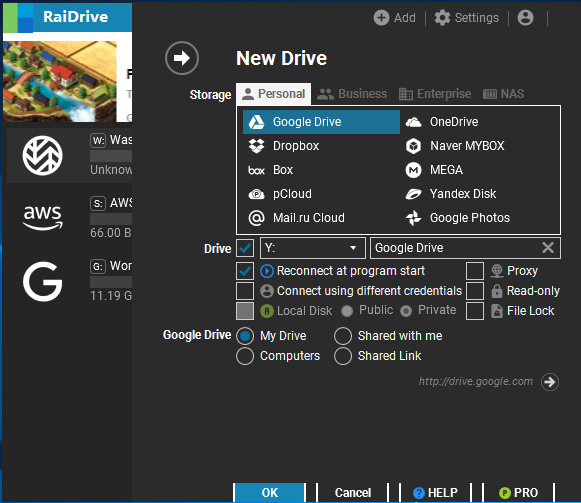
Task: Enable the File Lock checkbox
Action: pos(475,311)
